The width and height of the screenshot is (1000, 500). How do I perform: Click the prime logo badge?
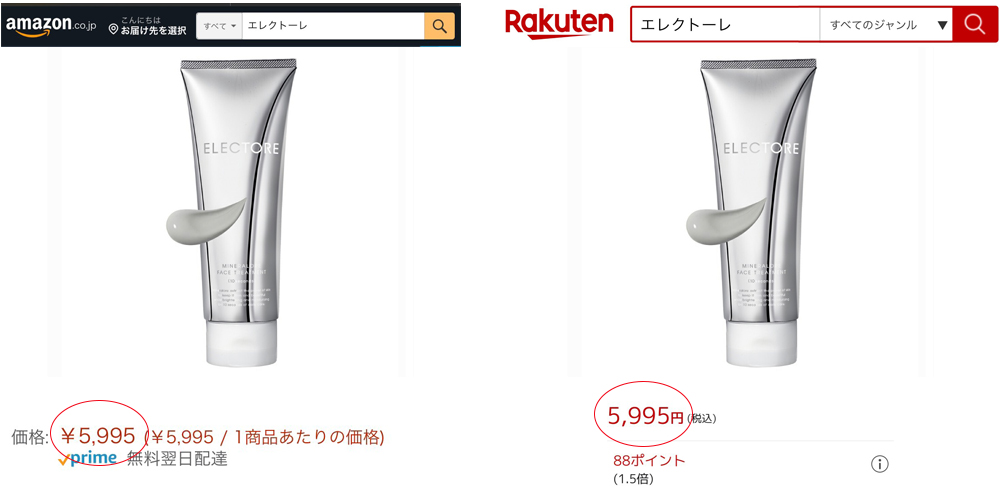click(x=87, y=457)
